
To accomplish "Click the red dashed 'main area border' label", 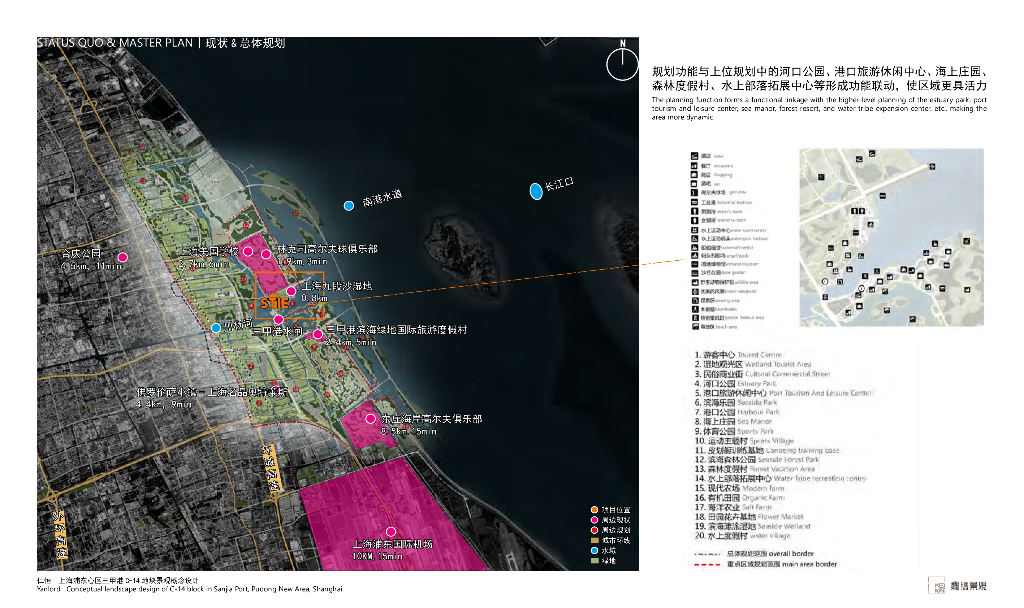I will [x=781, y=564].
